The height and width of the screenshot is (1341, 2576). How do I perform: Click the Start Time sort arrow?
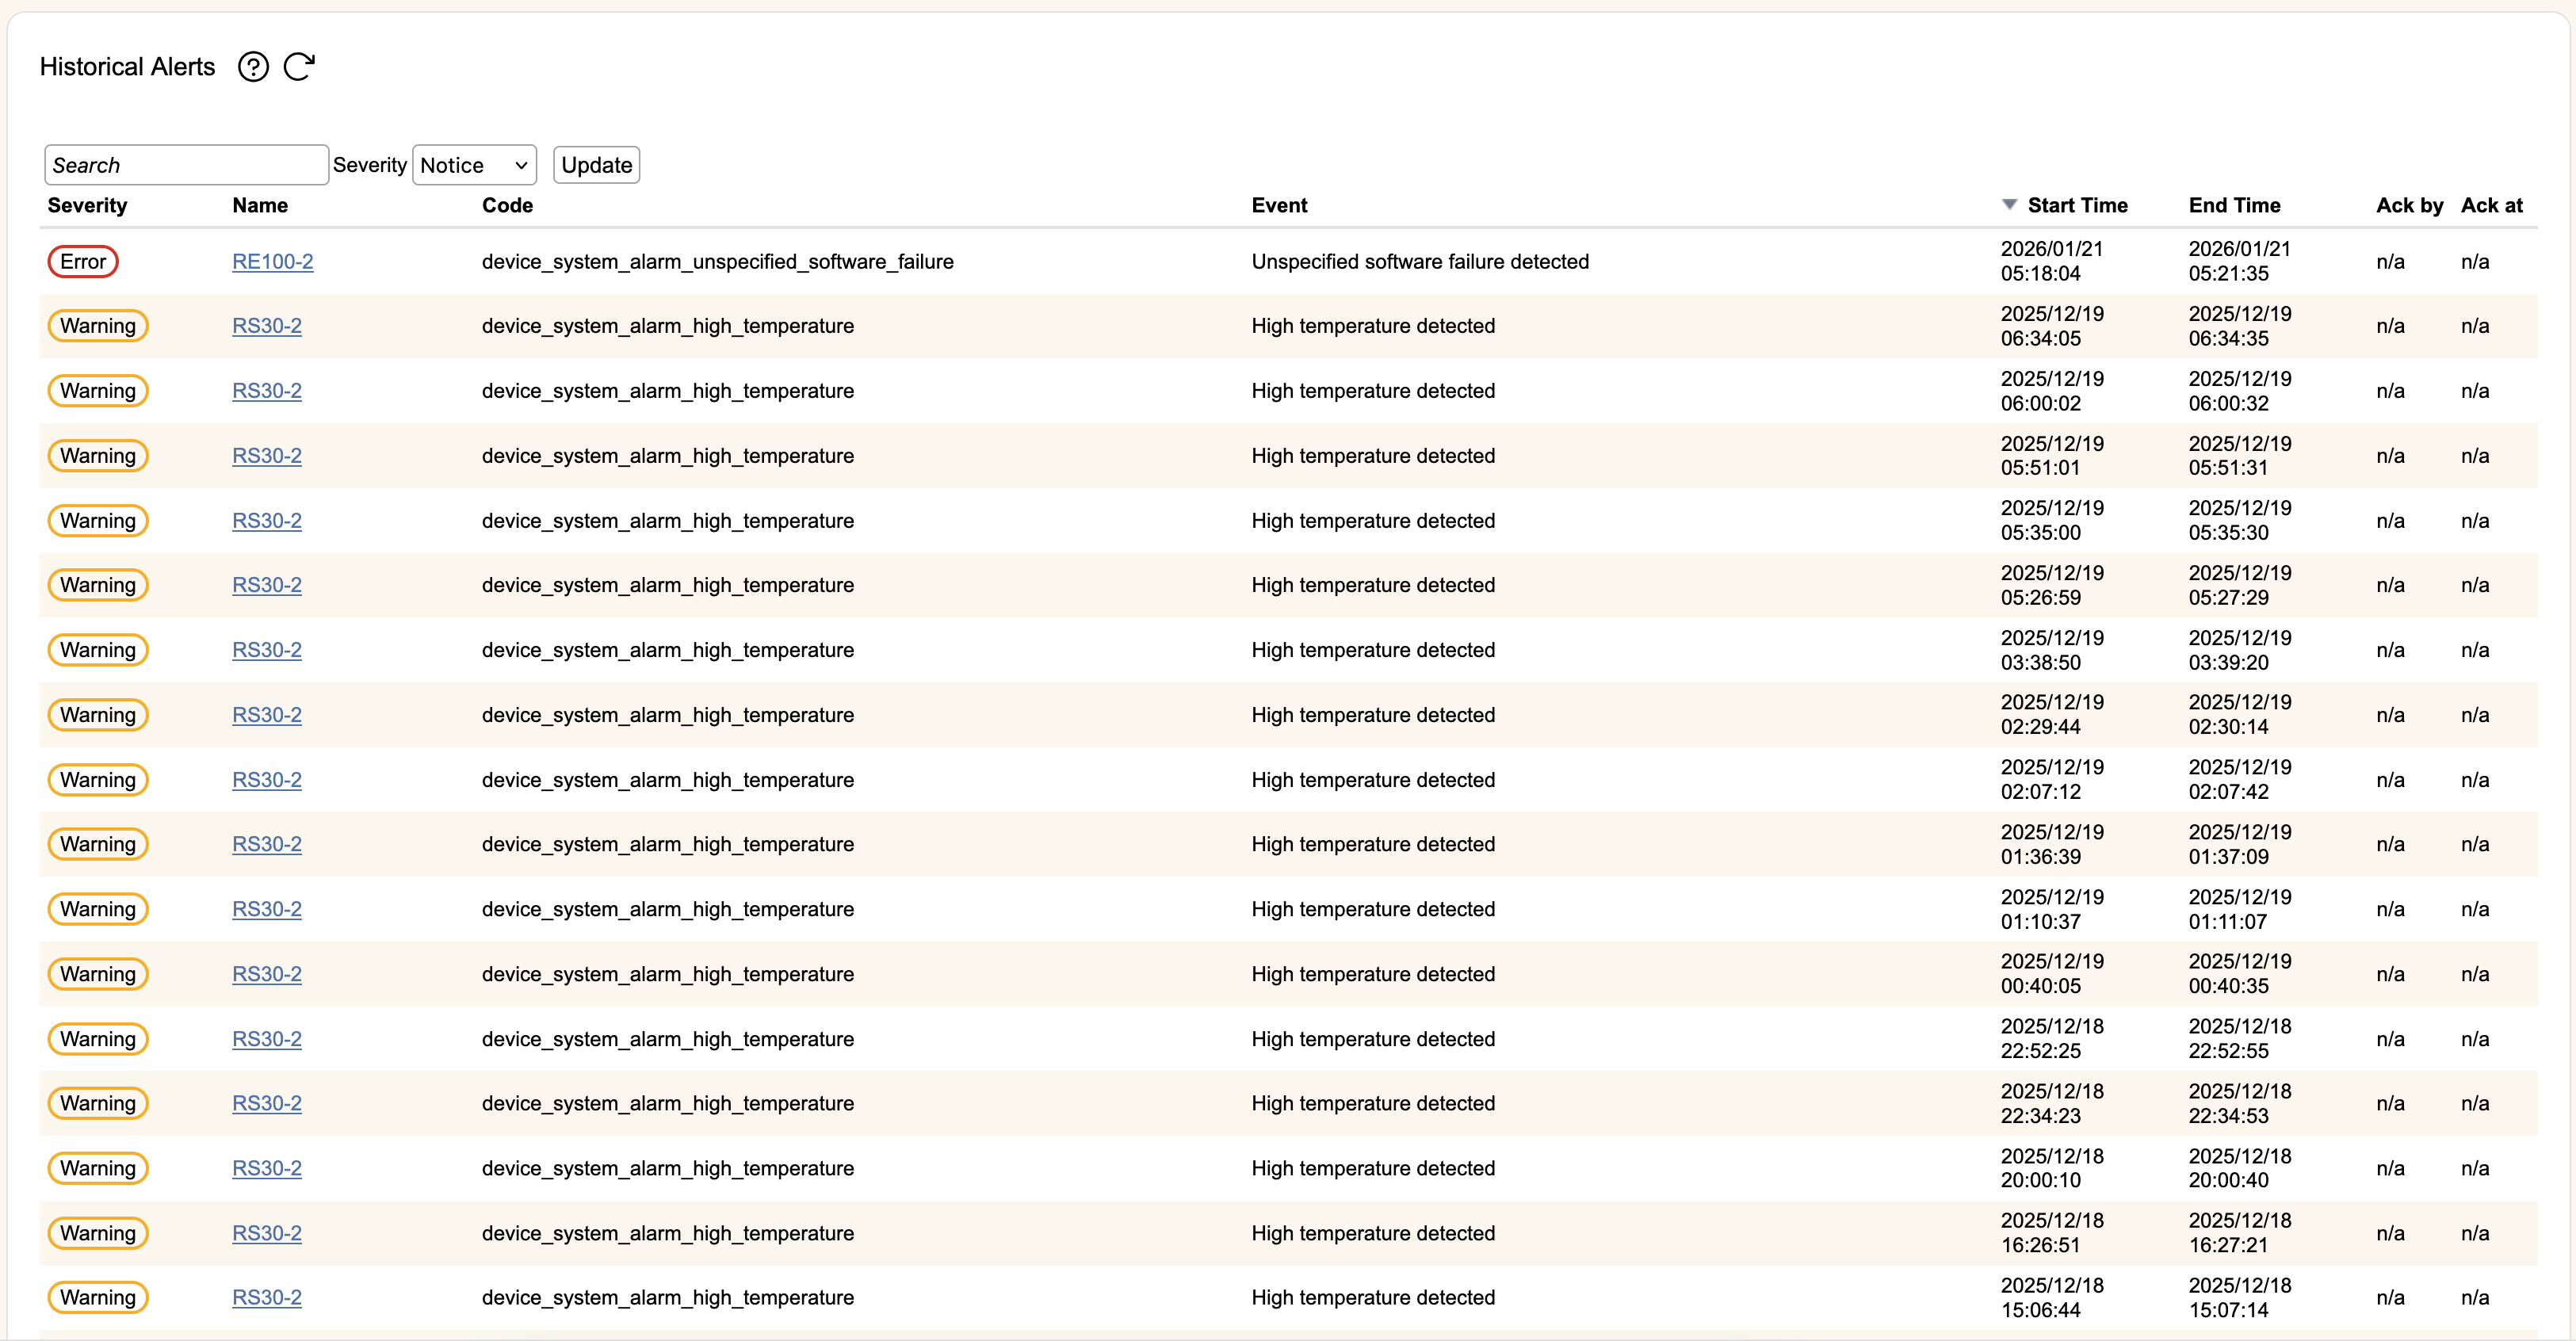(x=2009, y=205)
